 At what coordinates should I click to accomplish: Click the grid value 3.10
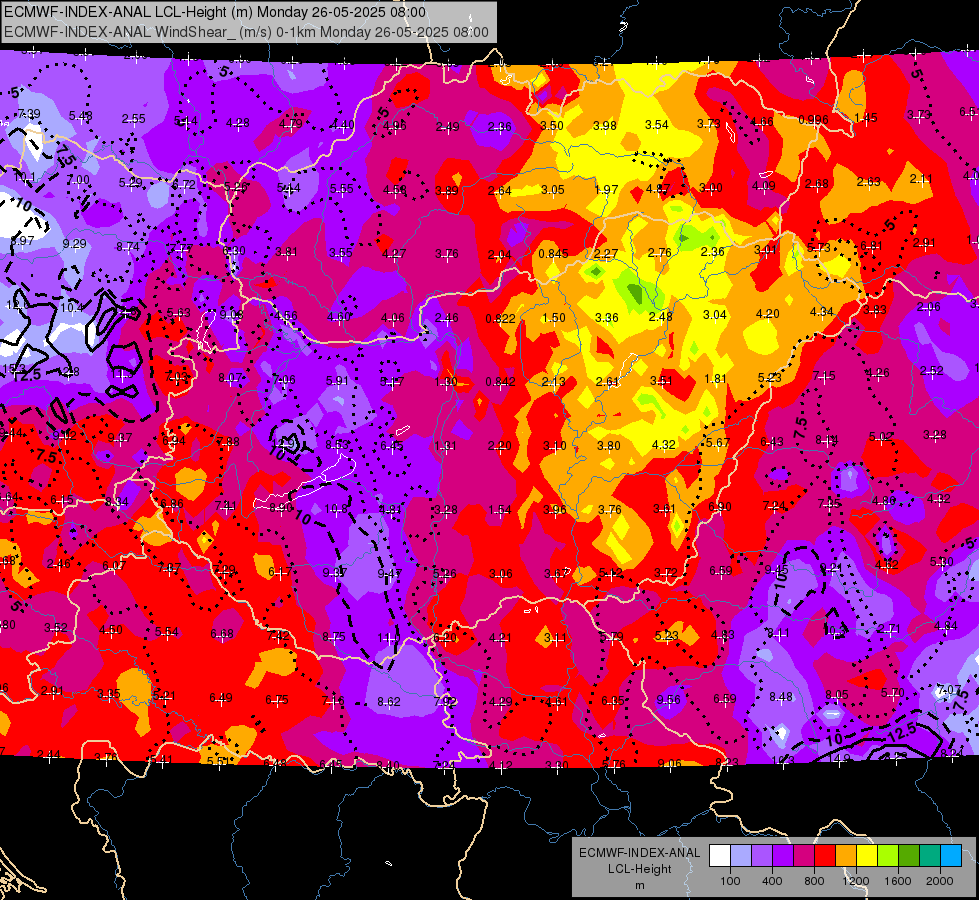click(554, 445)
